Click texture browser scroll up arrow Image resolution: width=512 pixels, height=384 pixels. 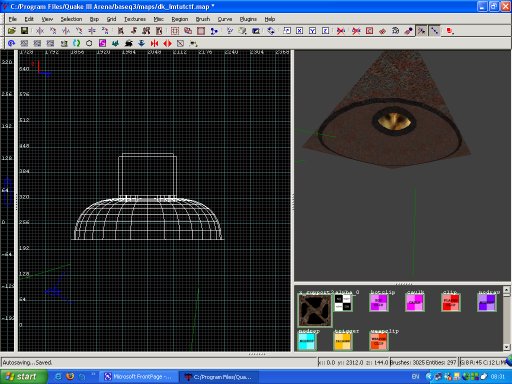pos(506,290)
